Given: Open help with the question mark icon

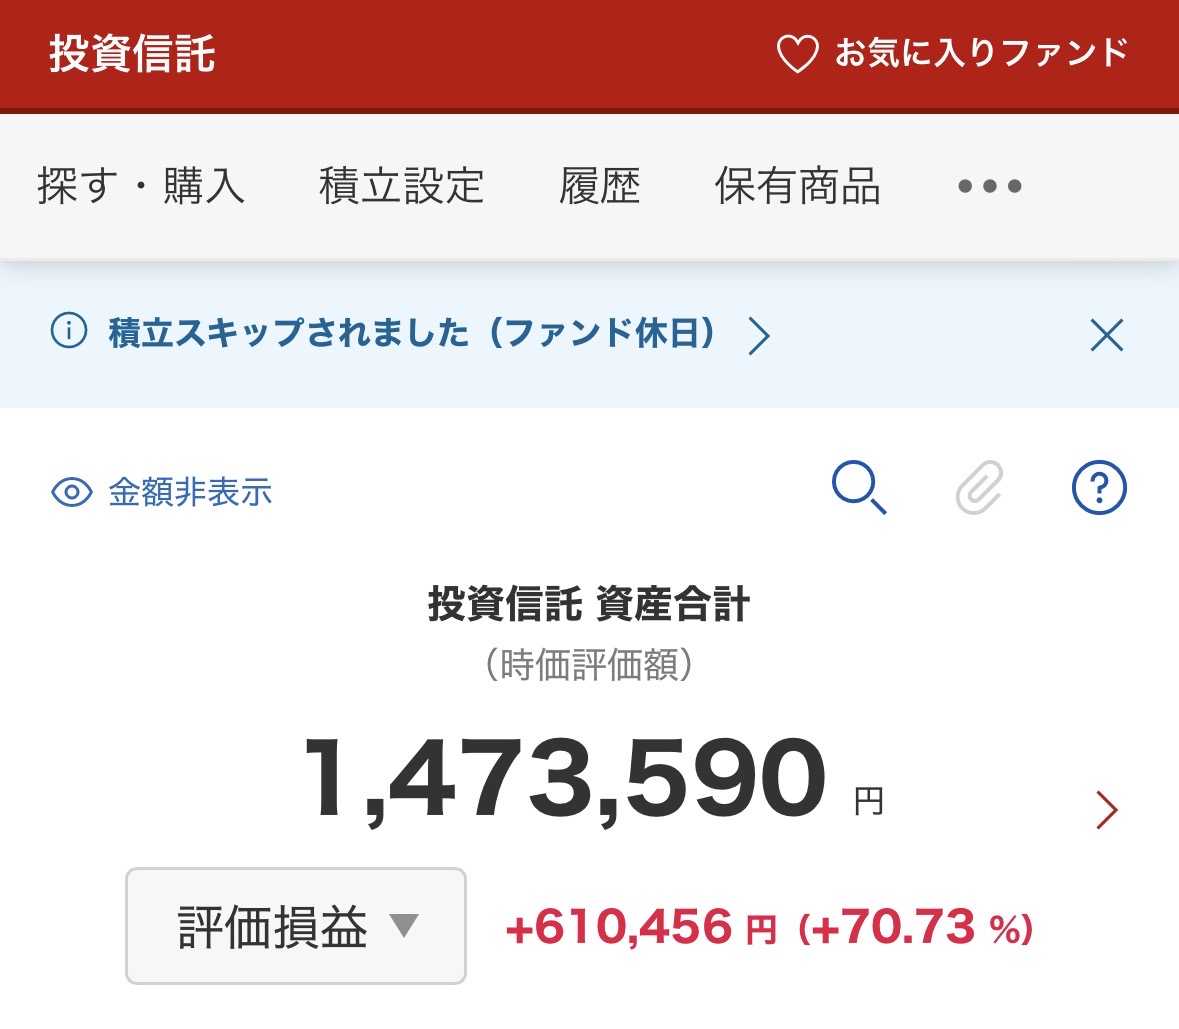Looking at the screenshot, I should pyautogui.click(x=1099, y=488).
